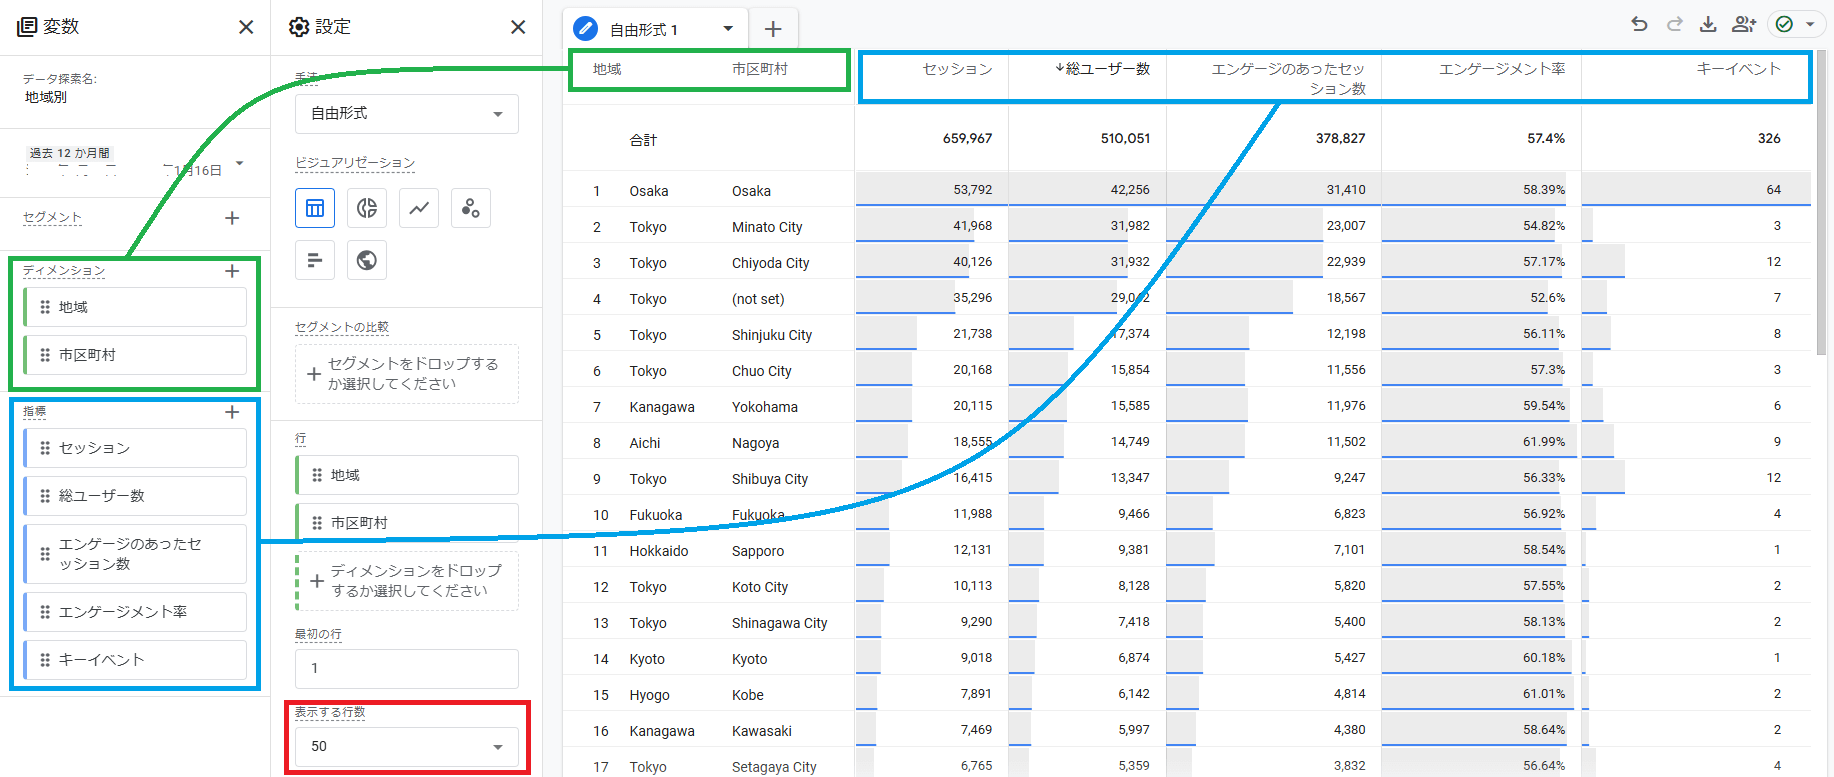This screenshot has height=777, width=1834.
Task: Sort by 総ユーザー数 column header
Action: [1103, 69]
